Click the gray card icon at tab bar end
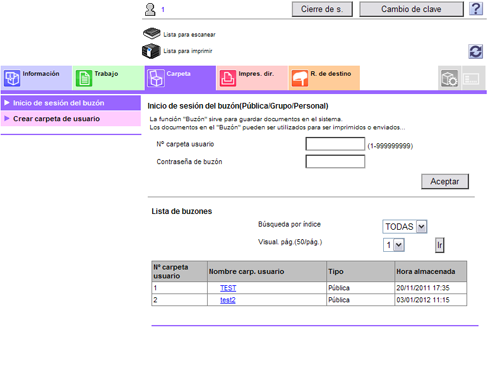500x373 pixels. (471, 79)
